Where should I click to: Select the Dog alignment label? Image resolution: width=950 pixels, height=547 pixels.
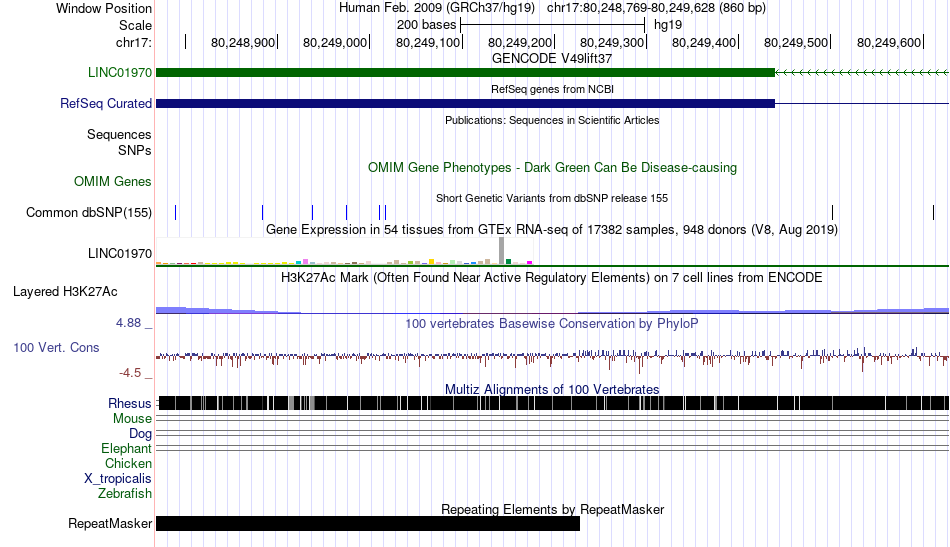pyautogui.click(x=141, y=434)
